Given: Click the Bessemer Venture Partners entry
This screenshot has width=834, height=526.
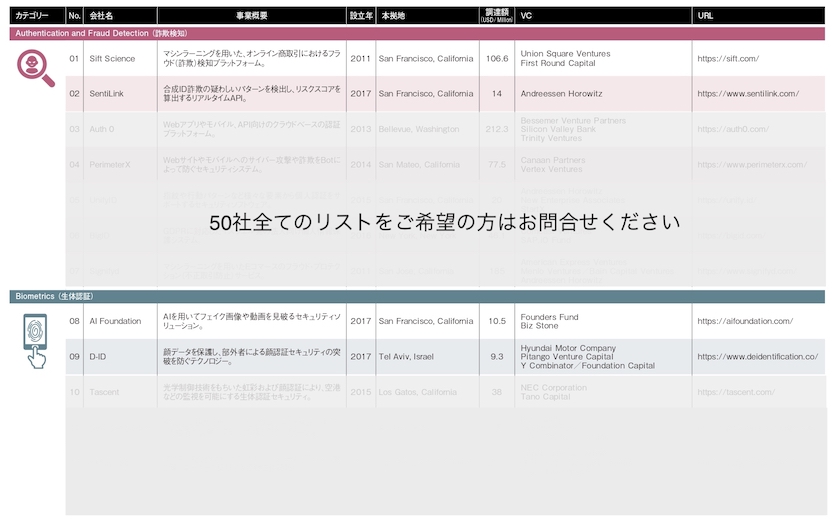Looking at the screenshot, I should [573, 121].
